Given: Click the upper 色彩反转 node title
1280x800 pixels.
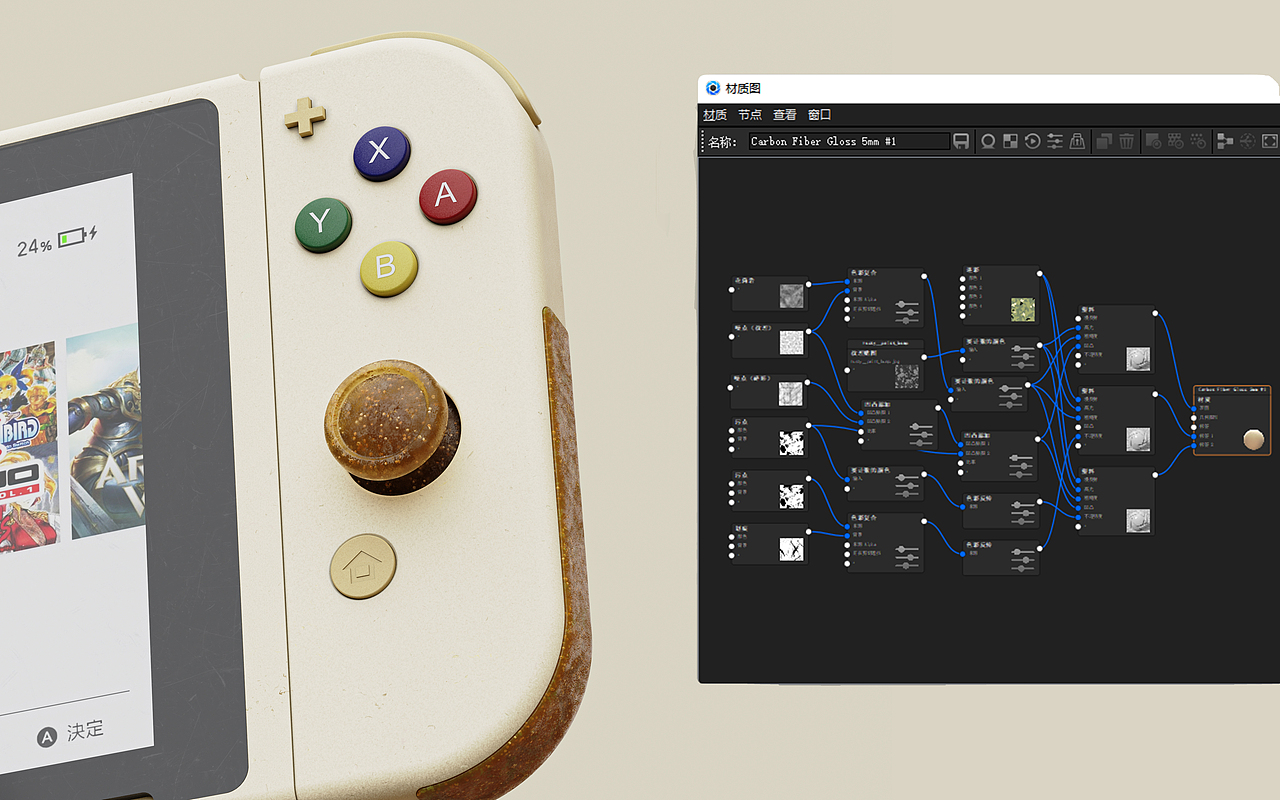Looking at the screenshot, I should (979, 498).
